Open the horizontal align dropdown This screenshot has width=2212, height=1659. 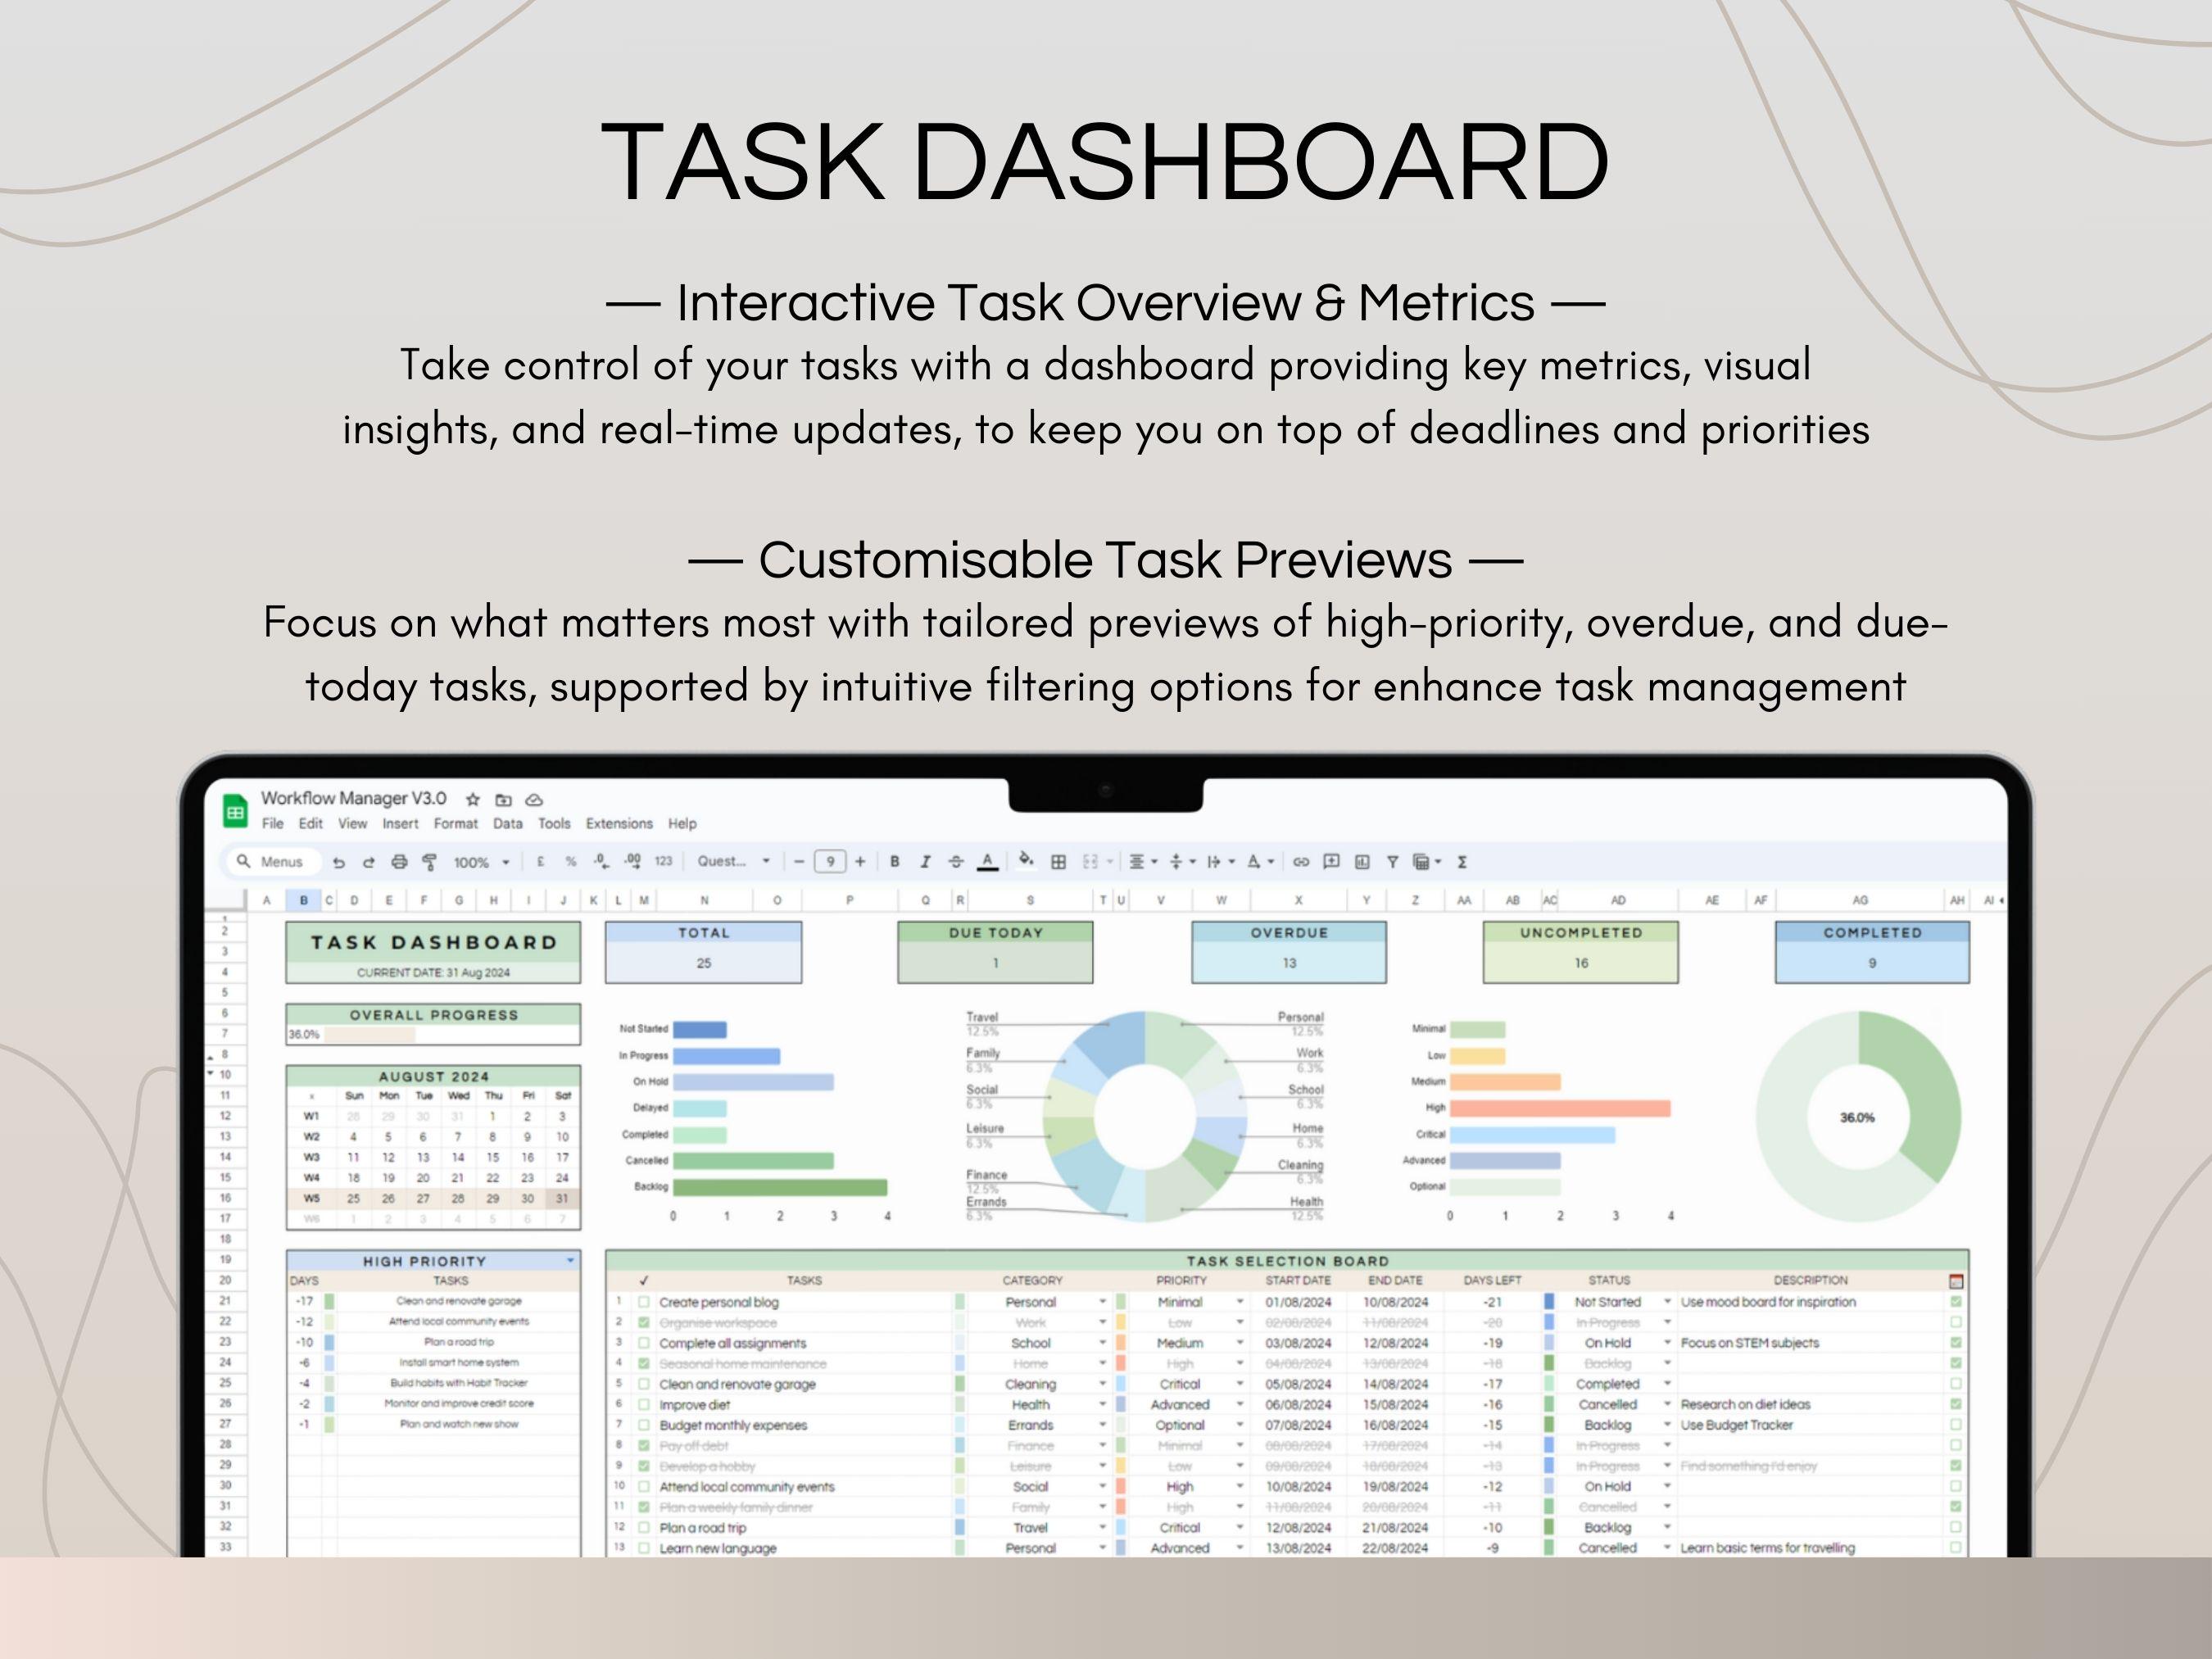tap(1143, 862)
